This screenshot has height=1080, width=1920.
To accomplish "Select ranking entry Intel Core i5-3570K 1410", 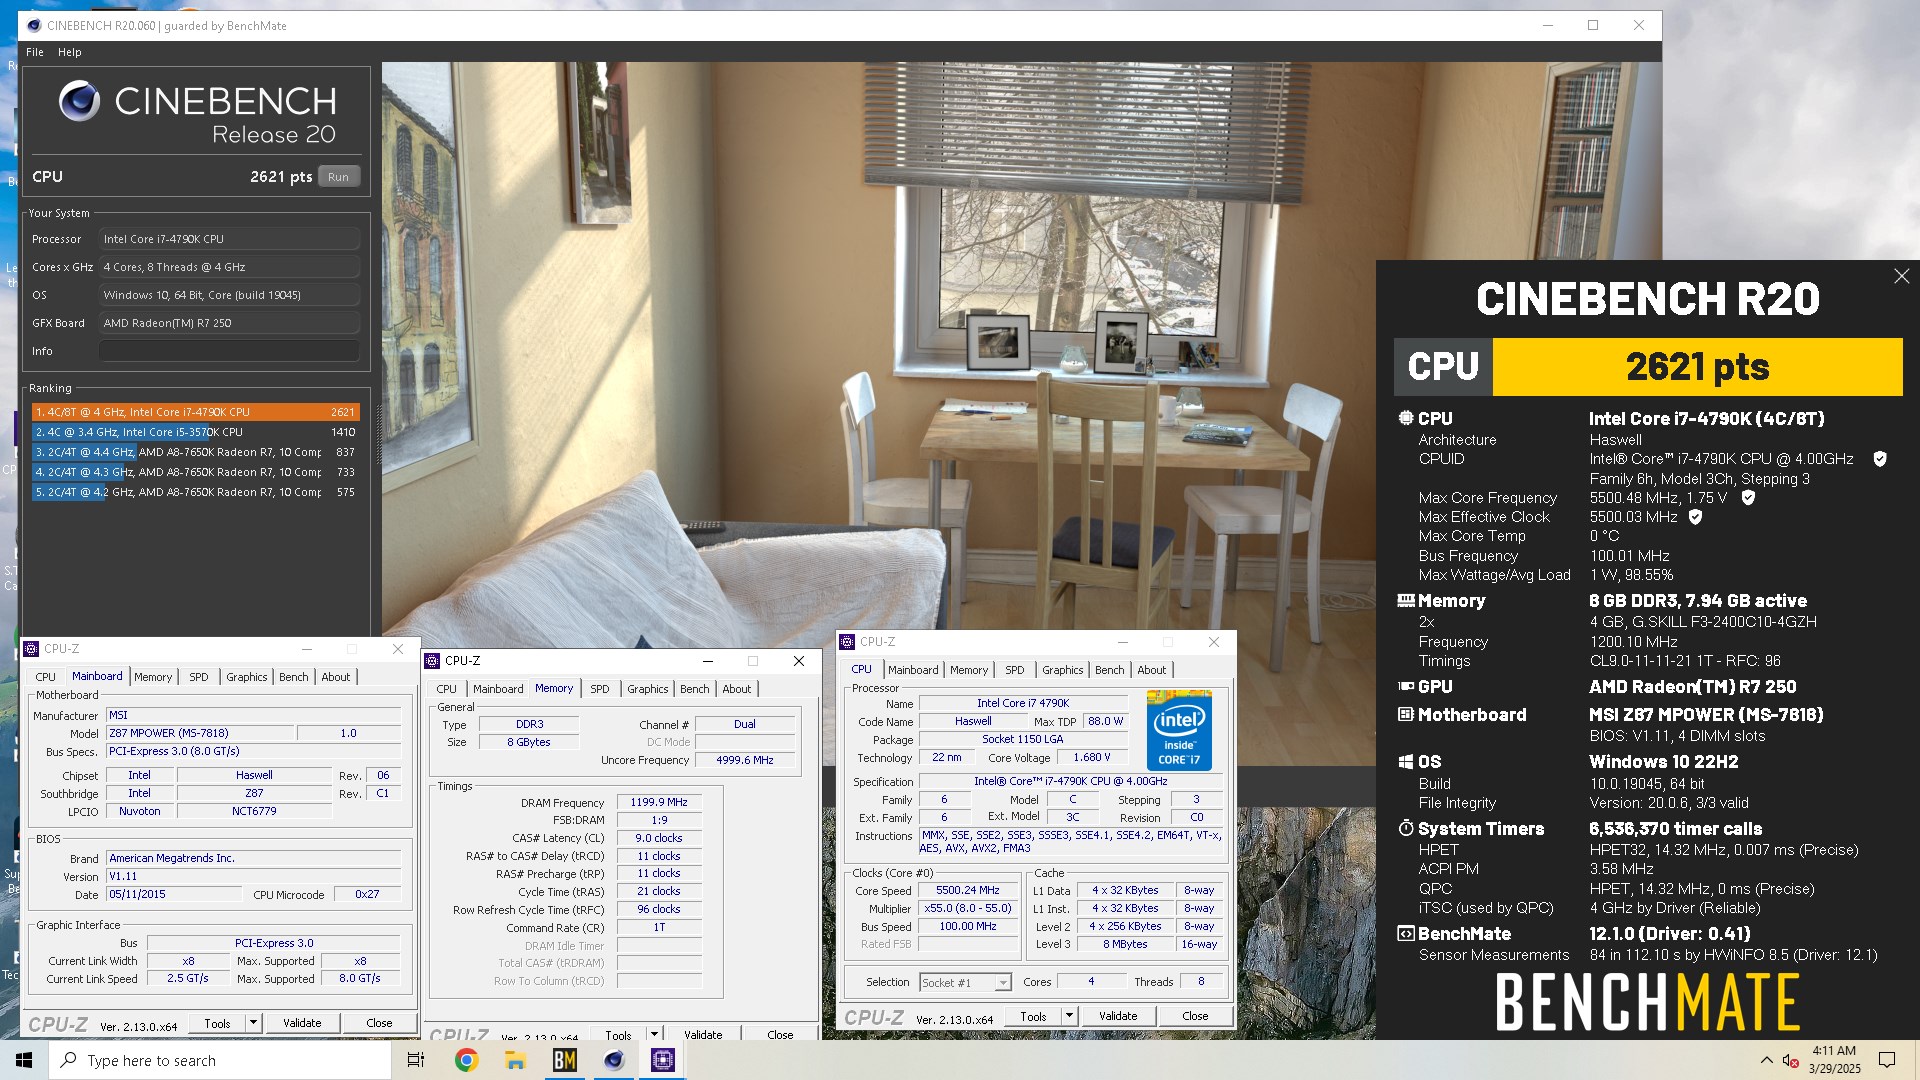I will [x=195, y=432].
